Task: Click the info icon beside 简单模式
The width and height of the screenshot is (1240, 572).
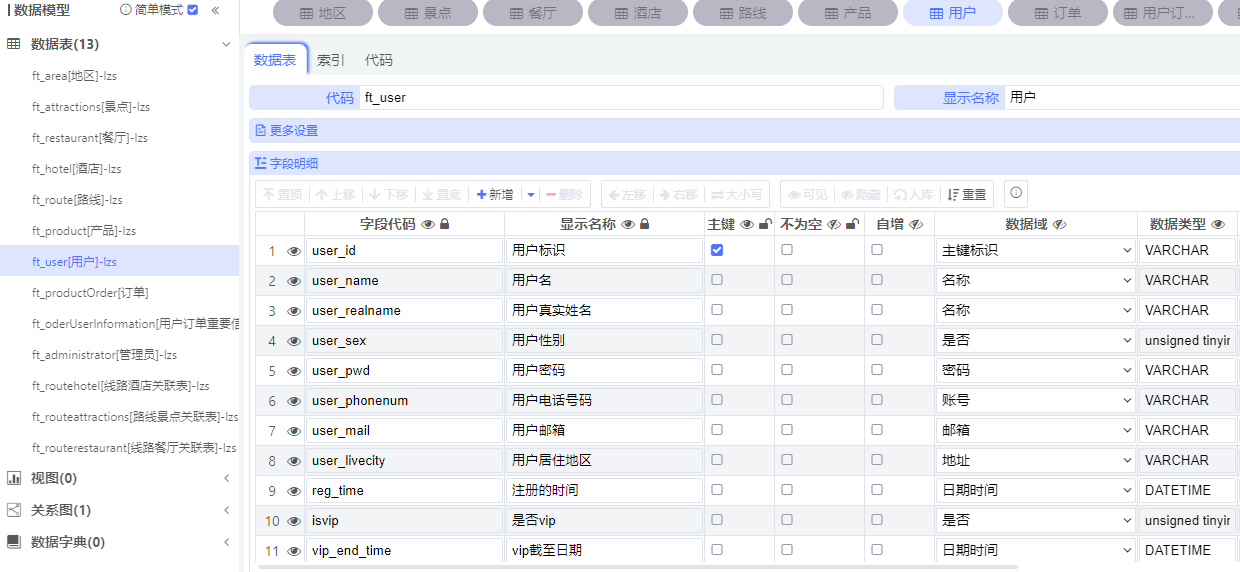Action: (x=126, y=9)
